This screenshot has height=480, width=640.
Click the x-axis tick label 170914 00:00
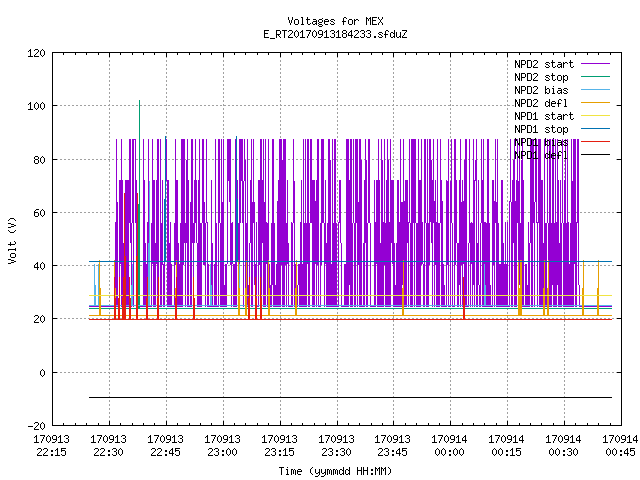click(449, 446)
